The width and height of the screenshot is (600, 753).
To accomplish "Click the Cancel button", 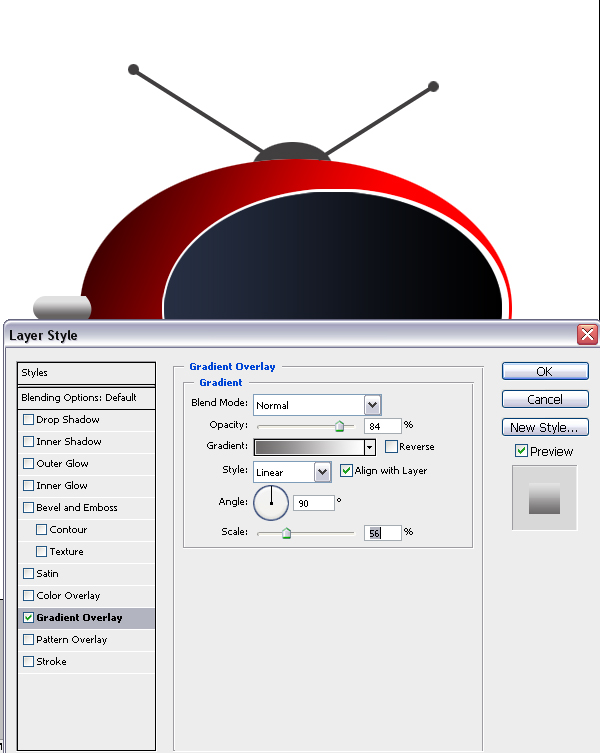I will (x=545, y=399).
